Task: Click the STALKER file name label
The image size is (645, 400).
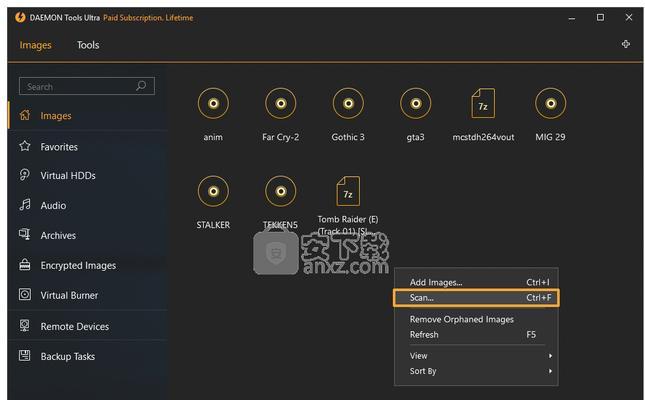Action: [x=213, y=225]
